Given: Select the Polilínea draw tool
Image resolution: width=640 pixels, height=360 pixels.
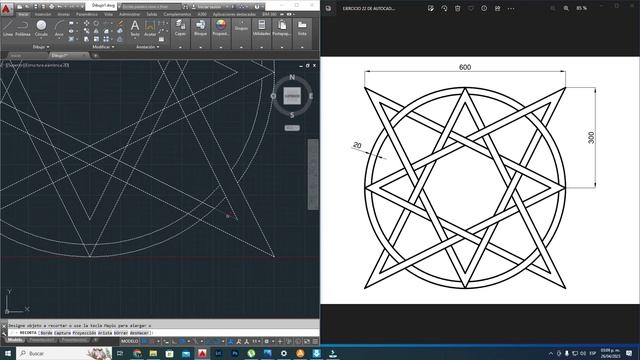Looking at the screenshot, I should click(x=23, y=28).
